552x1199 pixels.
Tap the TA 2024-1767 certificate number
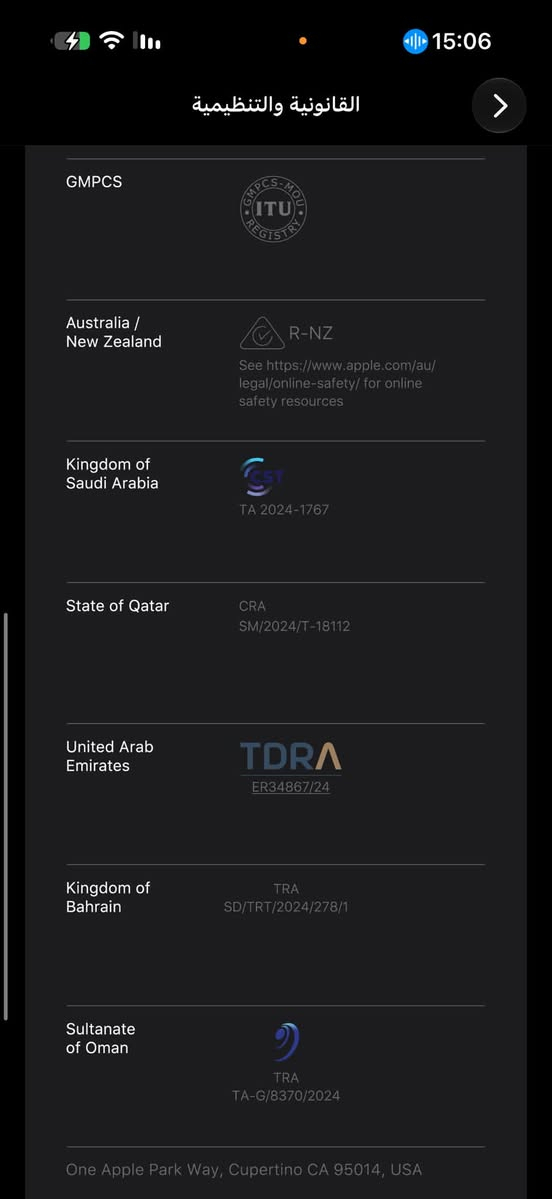click(x=284, y=509)
